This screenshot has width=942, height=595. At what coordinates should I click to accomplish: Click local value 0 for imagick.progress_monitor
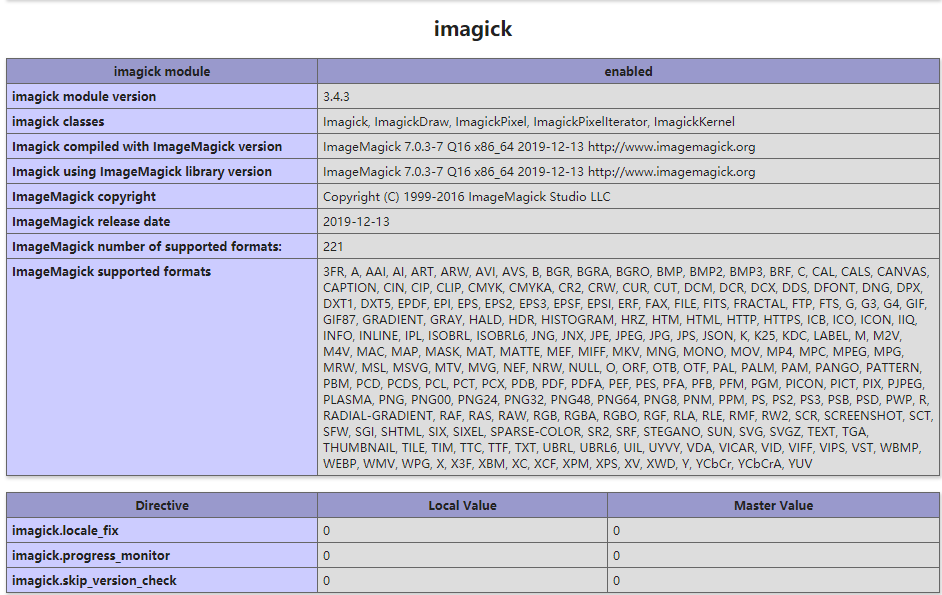coord(326,556)
